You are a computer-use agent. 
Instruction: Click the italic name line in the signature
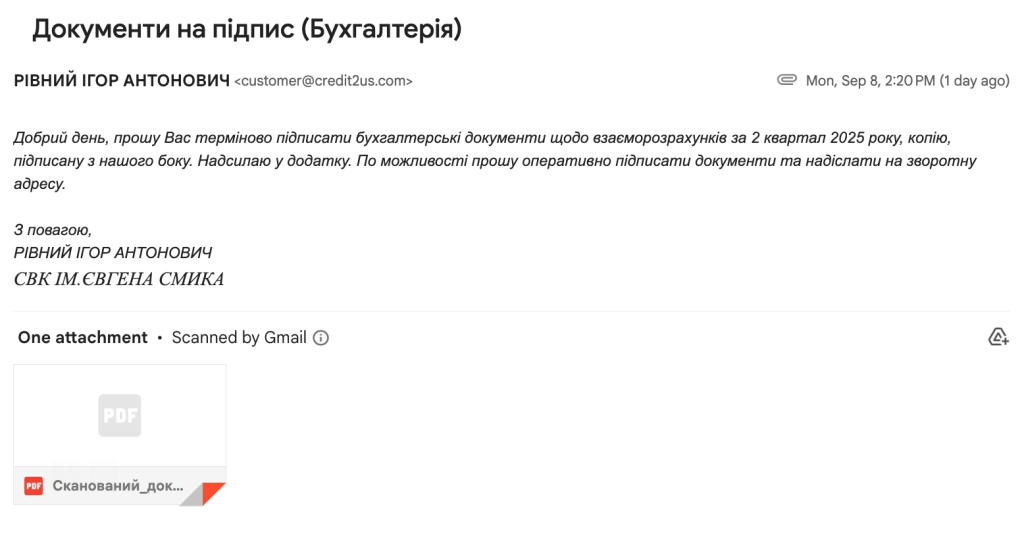coord(113,253)
